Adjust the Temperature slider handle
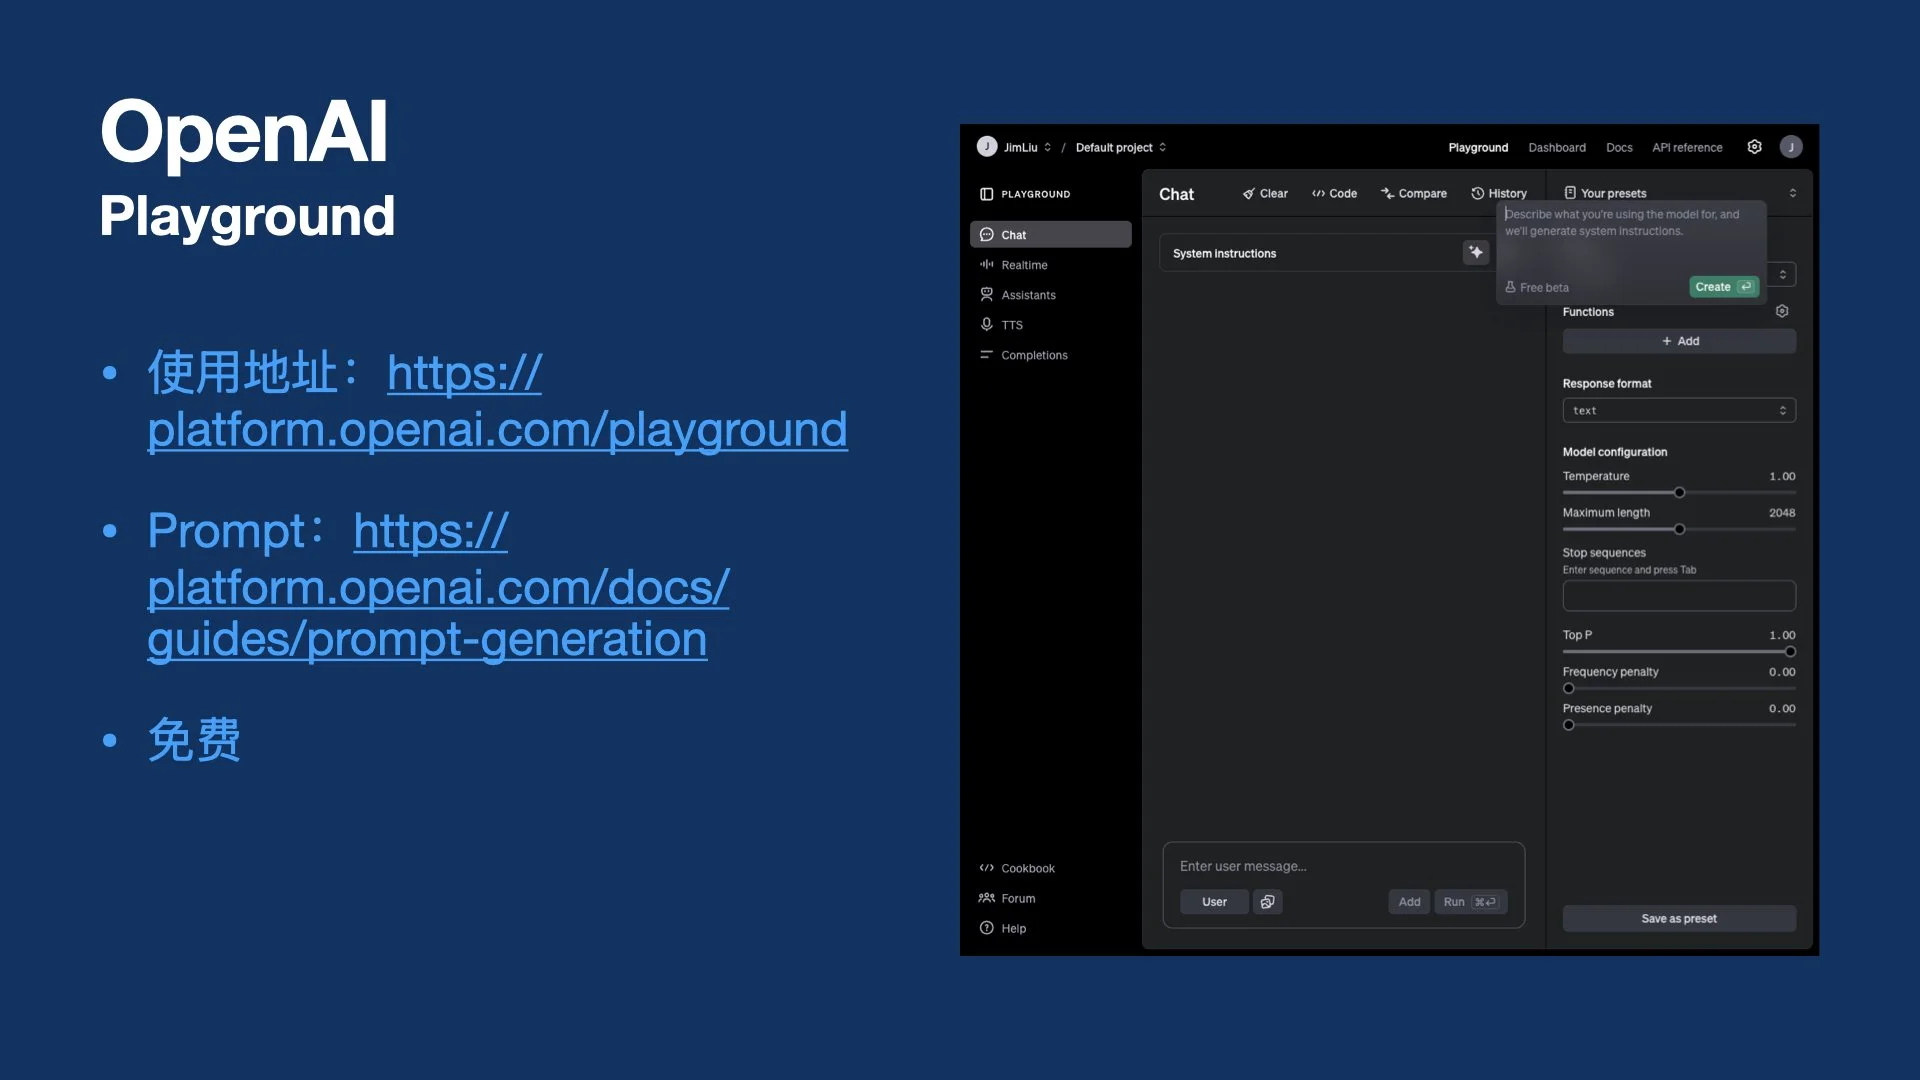Image resolution: width=1920 pixels, height=1080 pixels. [x=1680, y=493]
